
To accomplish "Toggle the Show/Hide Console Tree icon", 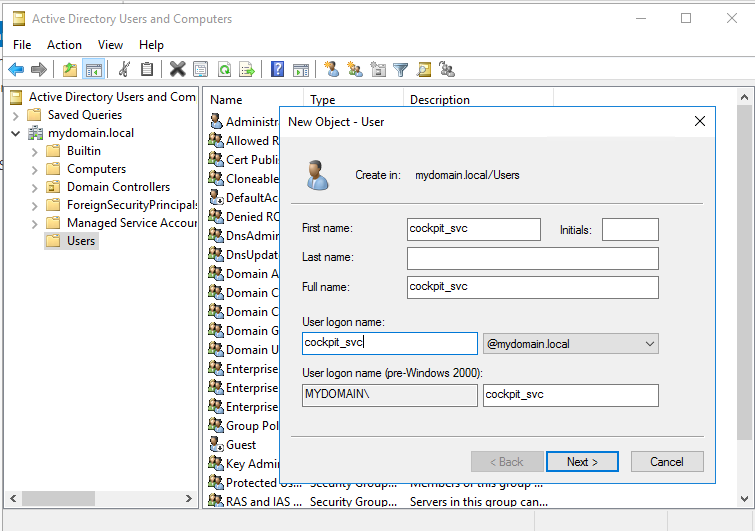I will point(93,69).
